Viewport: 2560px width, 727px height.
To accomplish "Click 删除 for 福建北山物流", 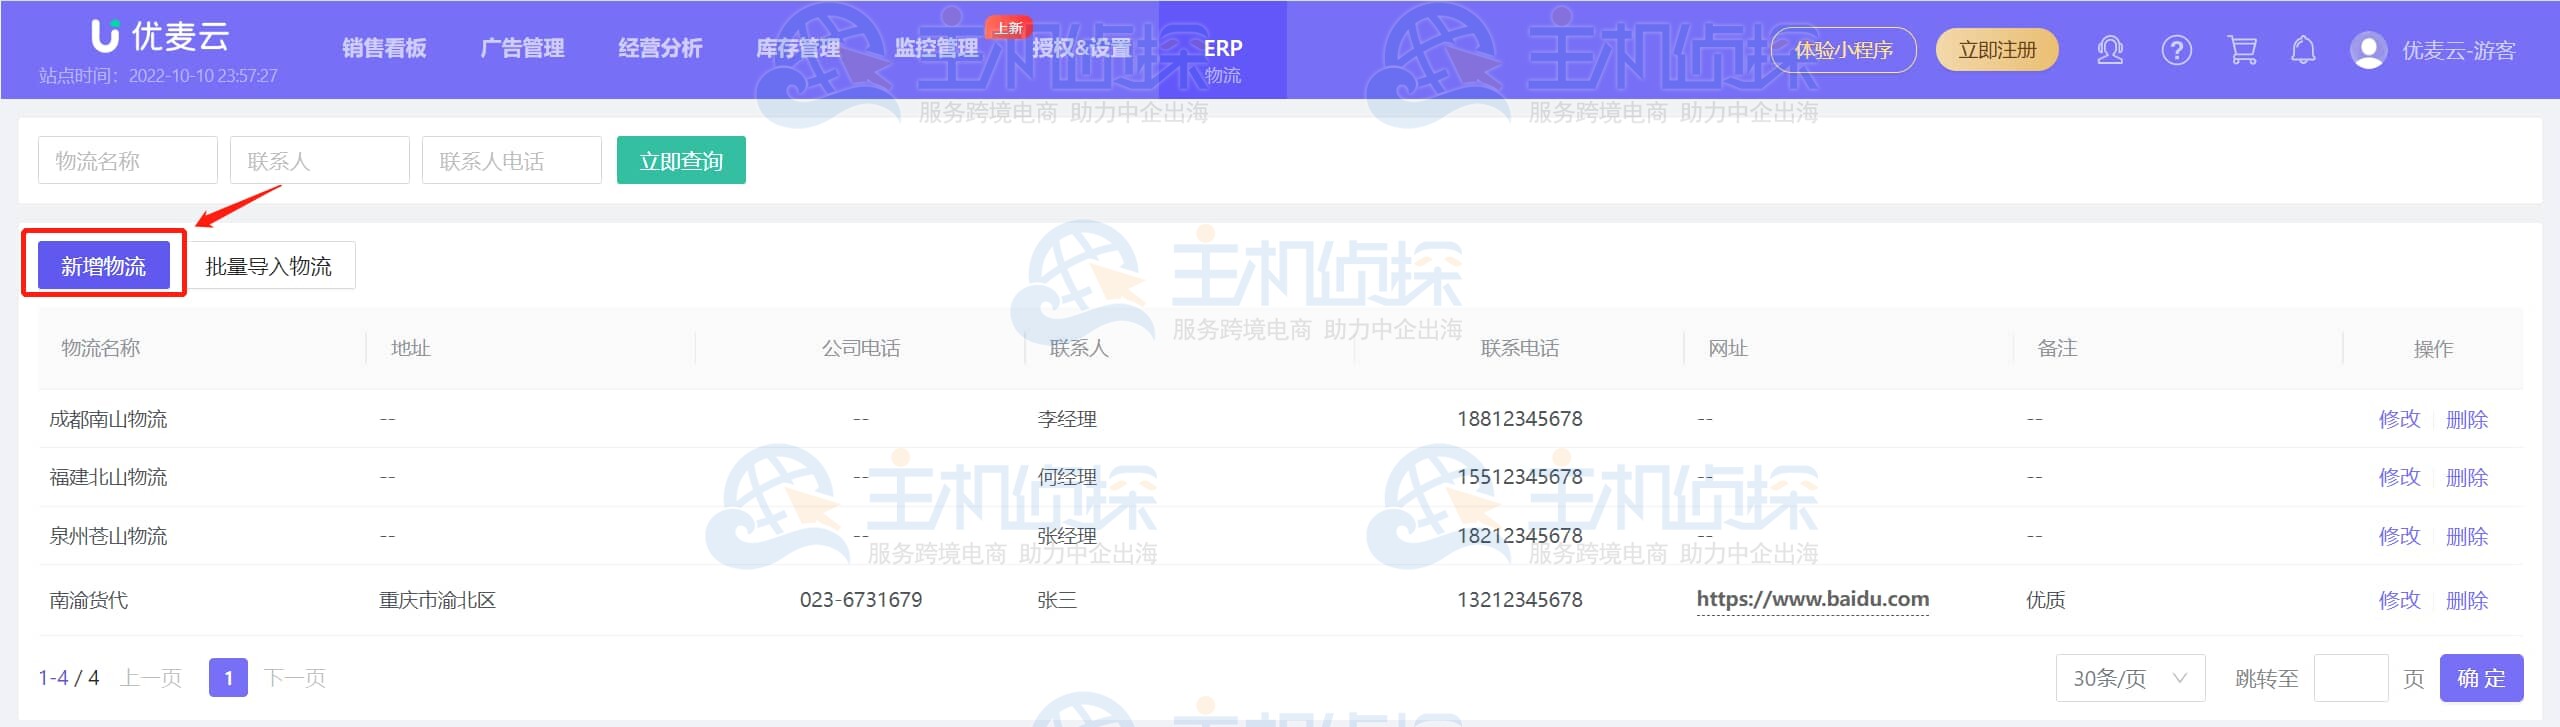I will 2467,477.
